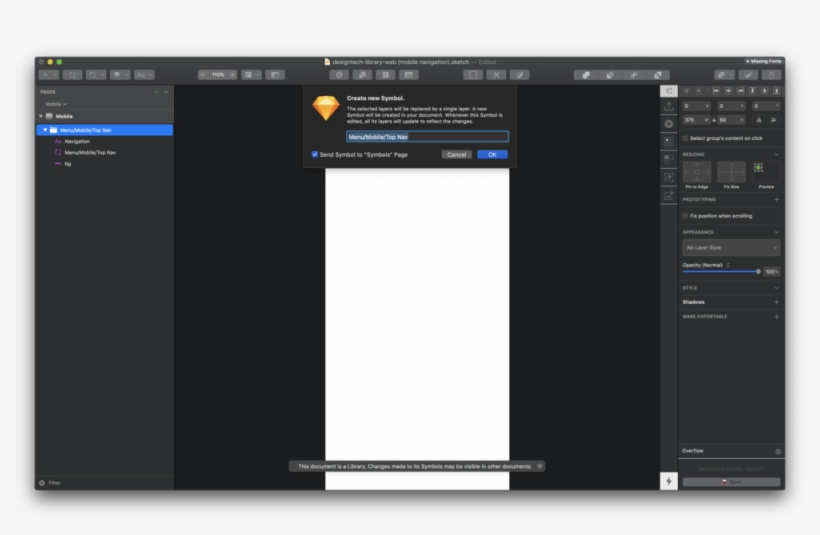This screenshot has width=820, height=535.
Task: Zoom in with the plus button
Action: (x=233, y=75)
